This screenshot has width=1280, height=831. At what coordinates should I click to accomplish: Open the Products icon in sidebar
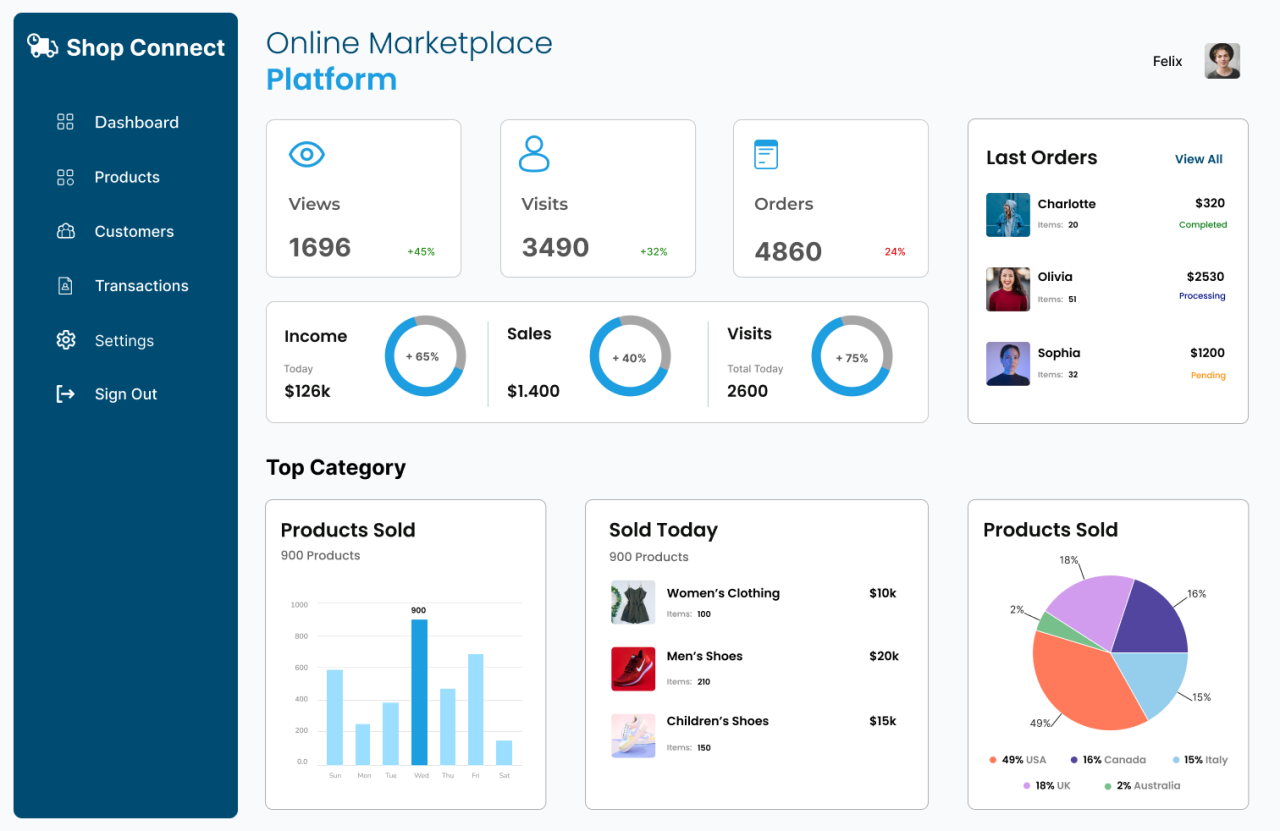point(65,176)
